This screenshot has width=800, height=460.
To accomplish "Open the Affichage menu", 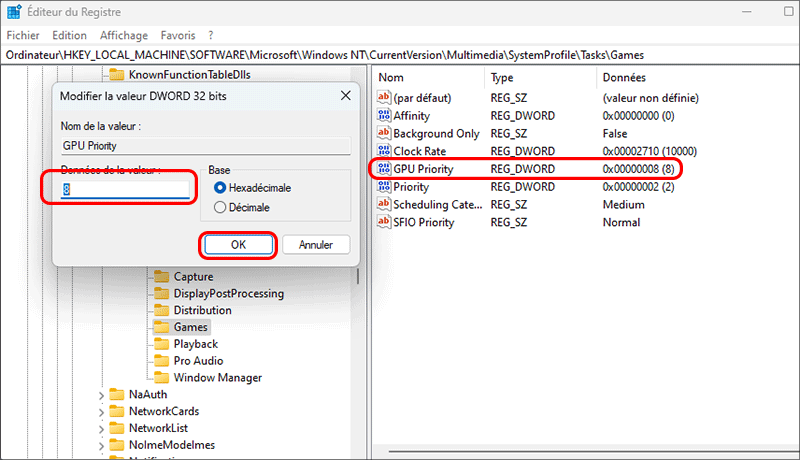I will (124, 35).
